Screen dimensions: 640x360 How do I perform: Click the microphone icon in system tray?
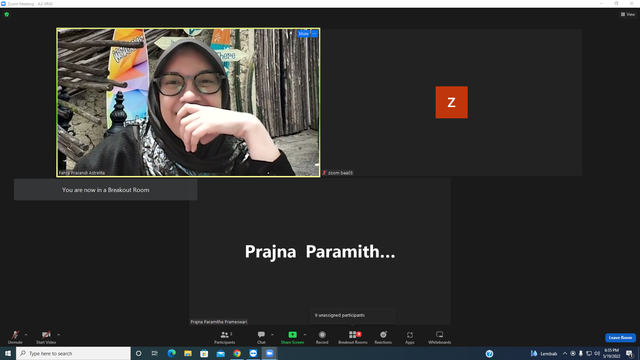tap(581, 353)
